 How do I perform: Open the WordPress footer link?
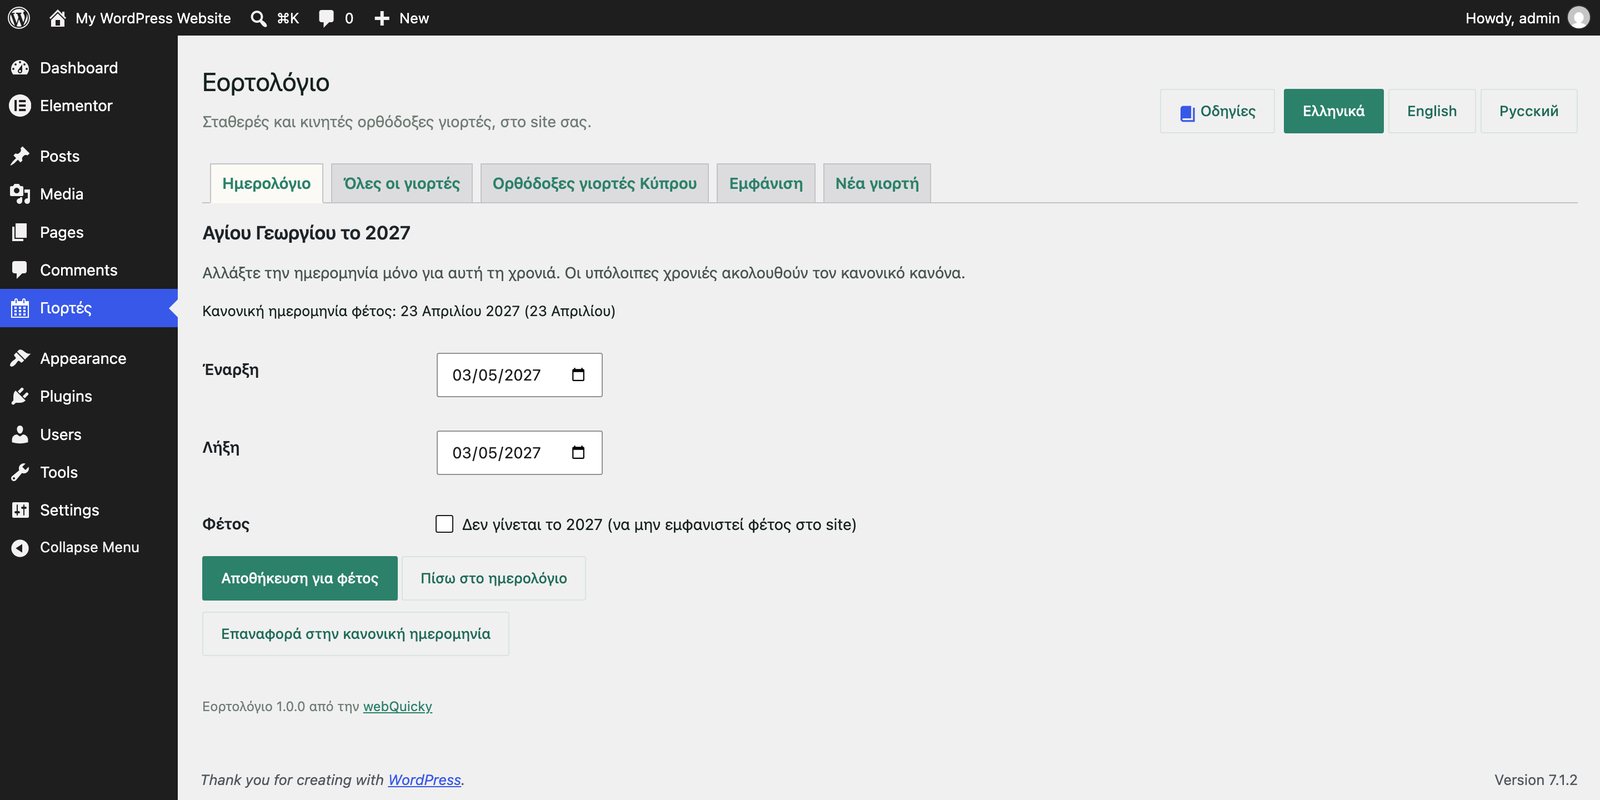(x=424, y=780)
